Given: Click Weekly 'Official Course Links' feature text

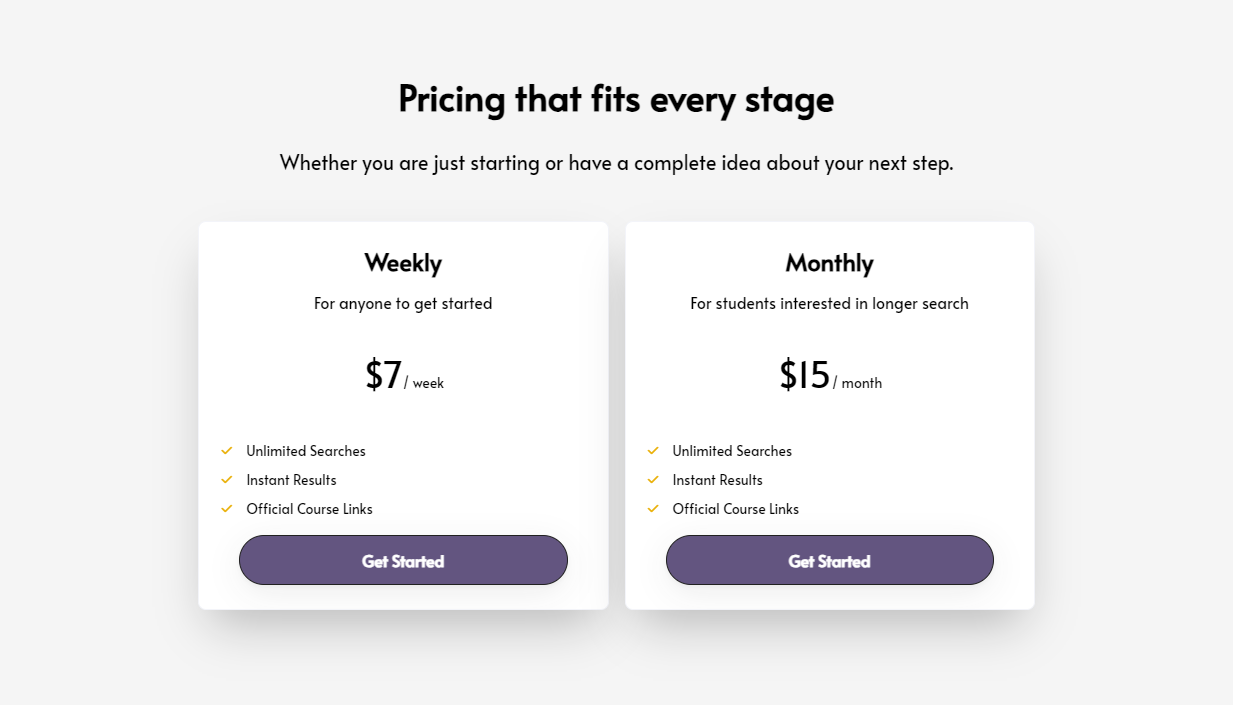Looking at the screenshot, I should pos(309,509).
